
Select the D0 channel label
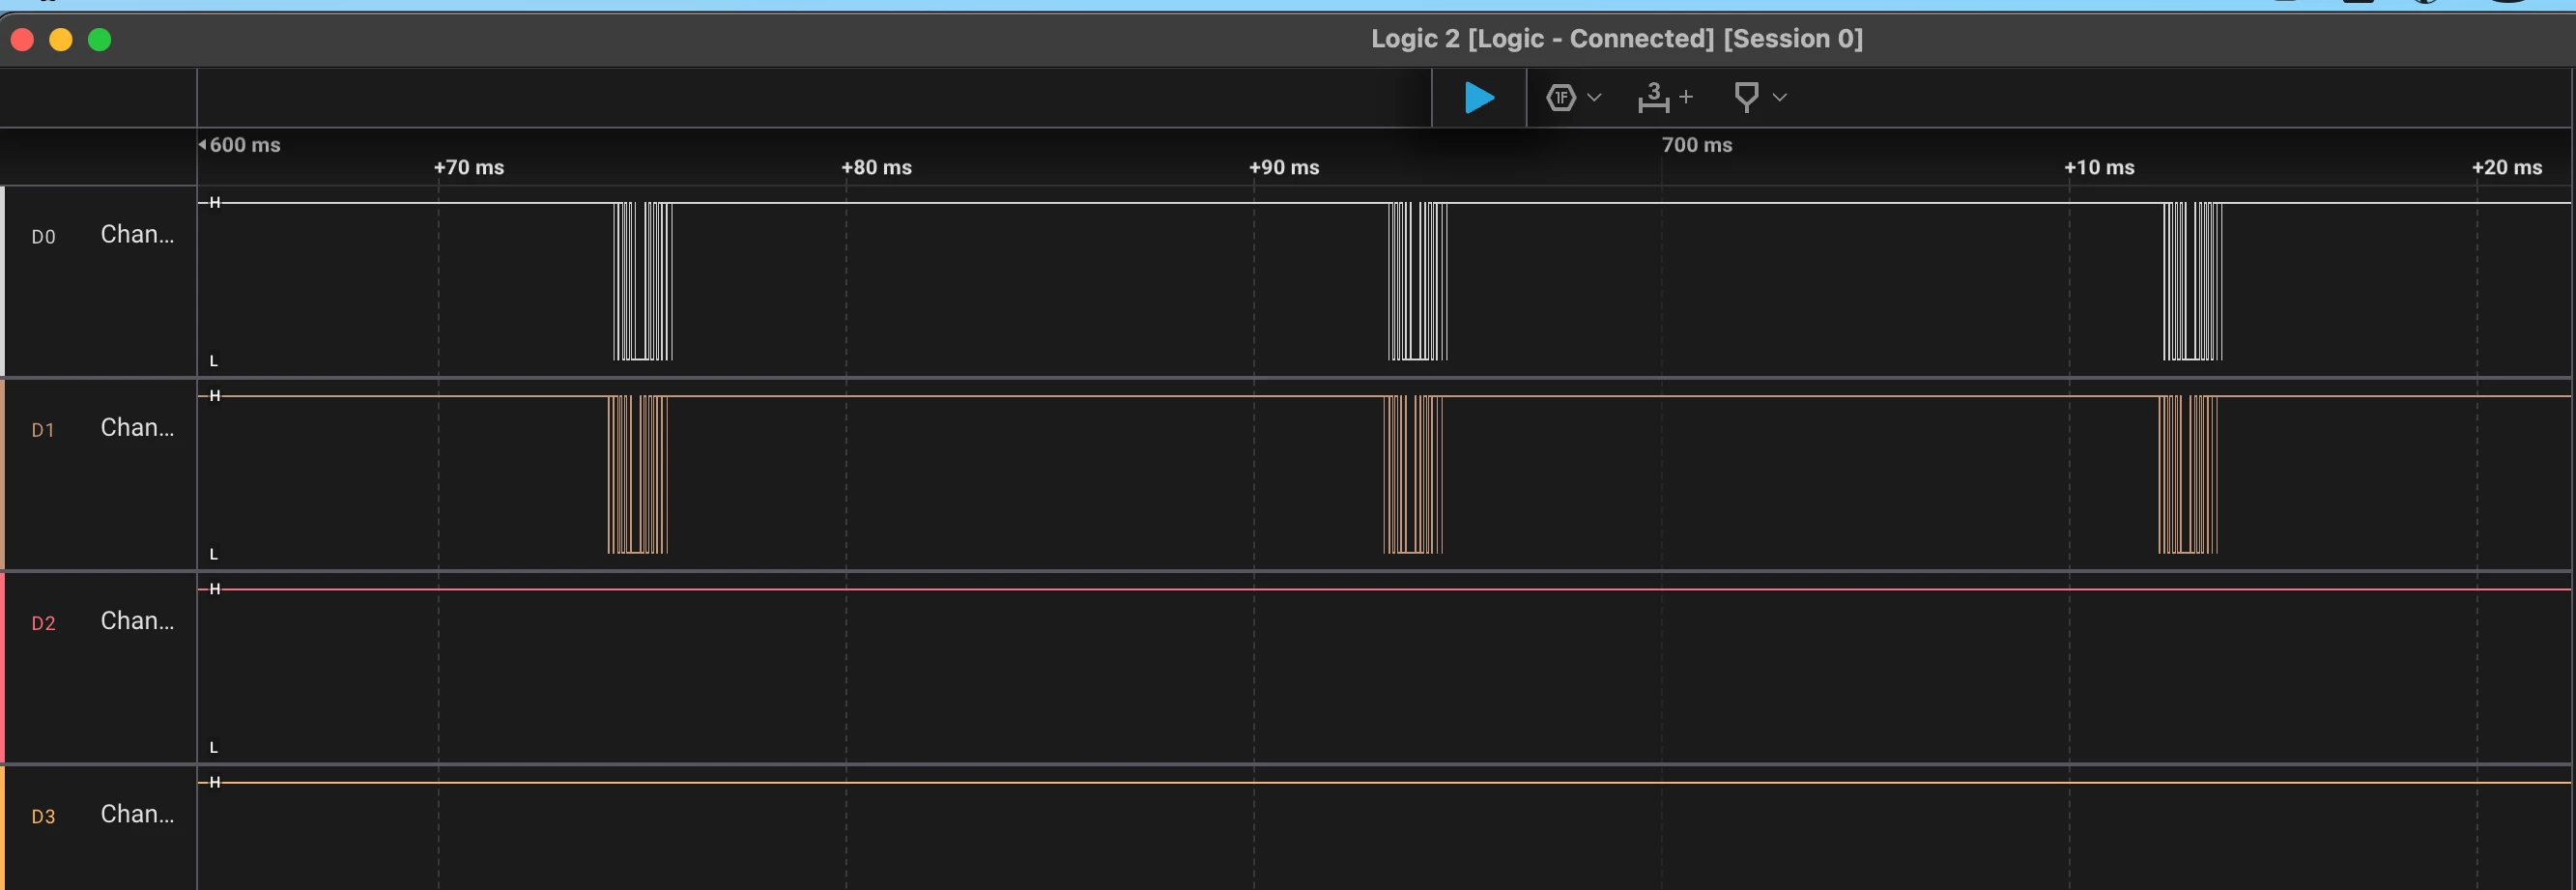[x=43, y=237]
